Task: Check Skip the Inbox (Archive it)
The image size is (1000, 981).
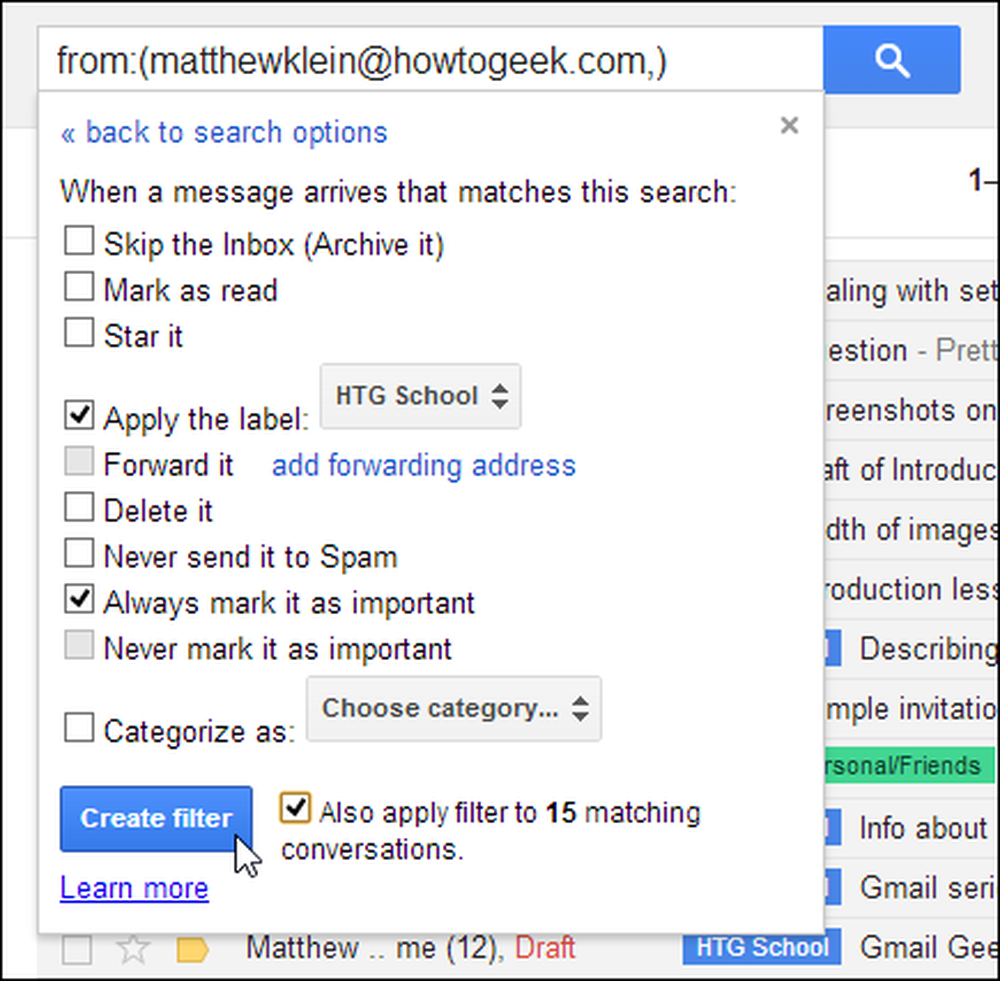Action: (79, 241)
